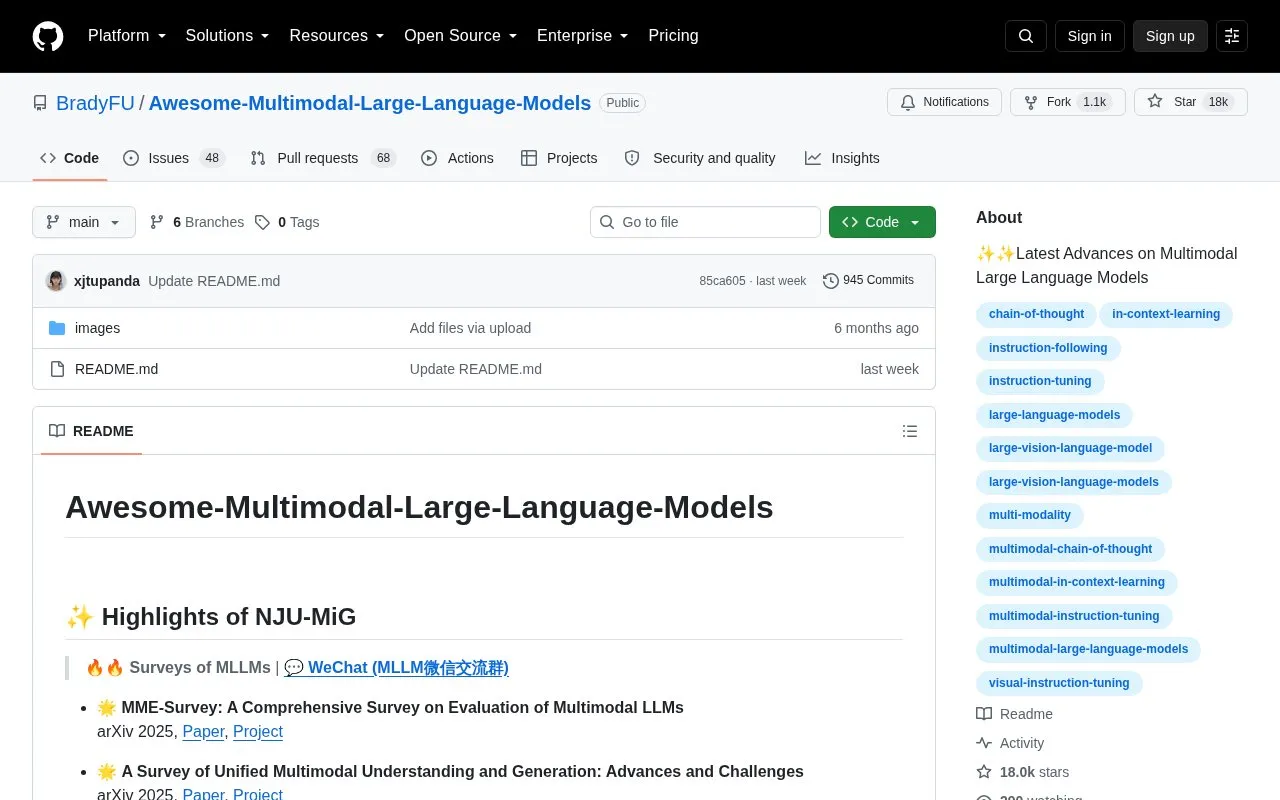Open the Awesome-Multimodal-Large-Language-Models repo link
The image size is (1280, 800).
(370, 103)
